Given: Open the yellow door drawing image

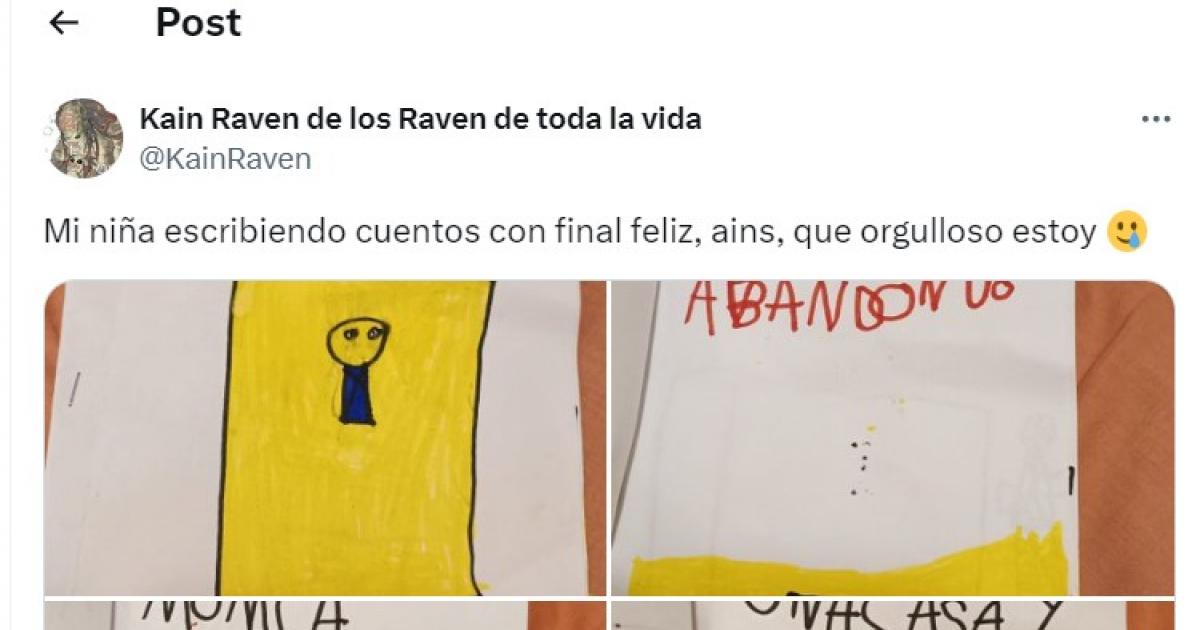Looking at the screenshot, I should (325, 438).
